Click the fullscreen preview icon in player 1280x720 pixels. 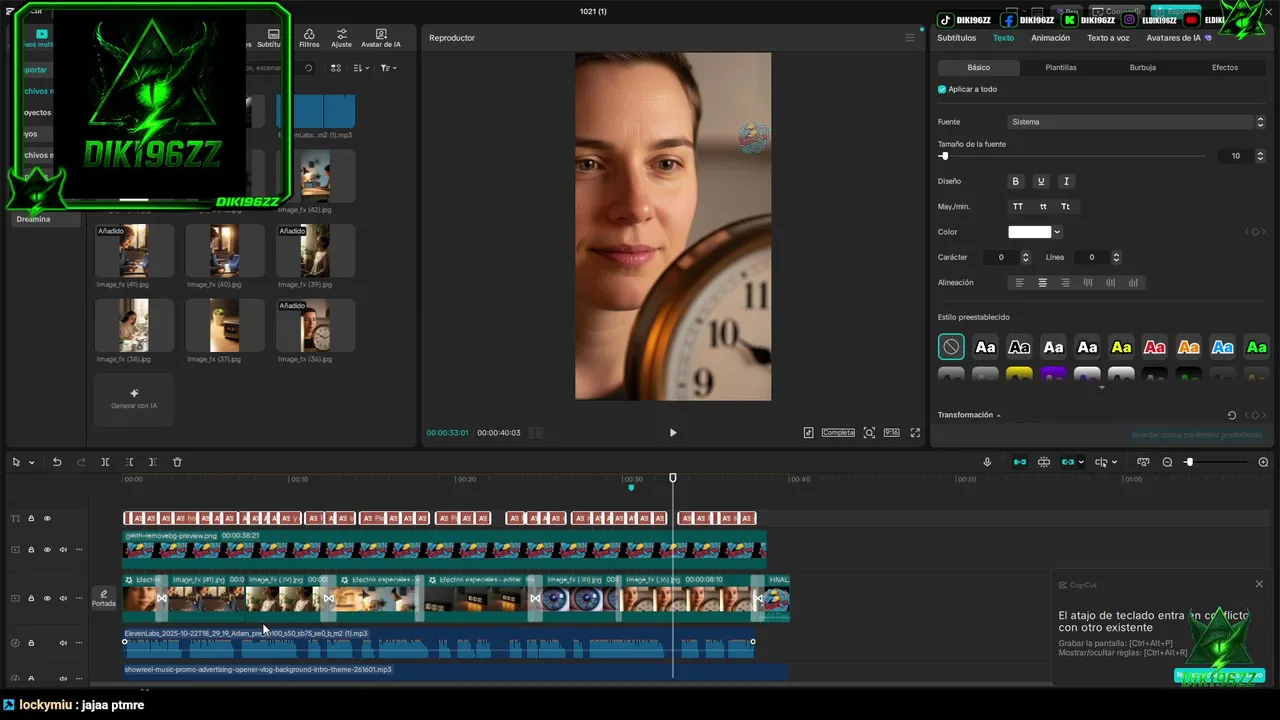[x=915, y=433]
